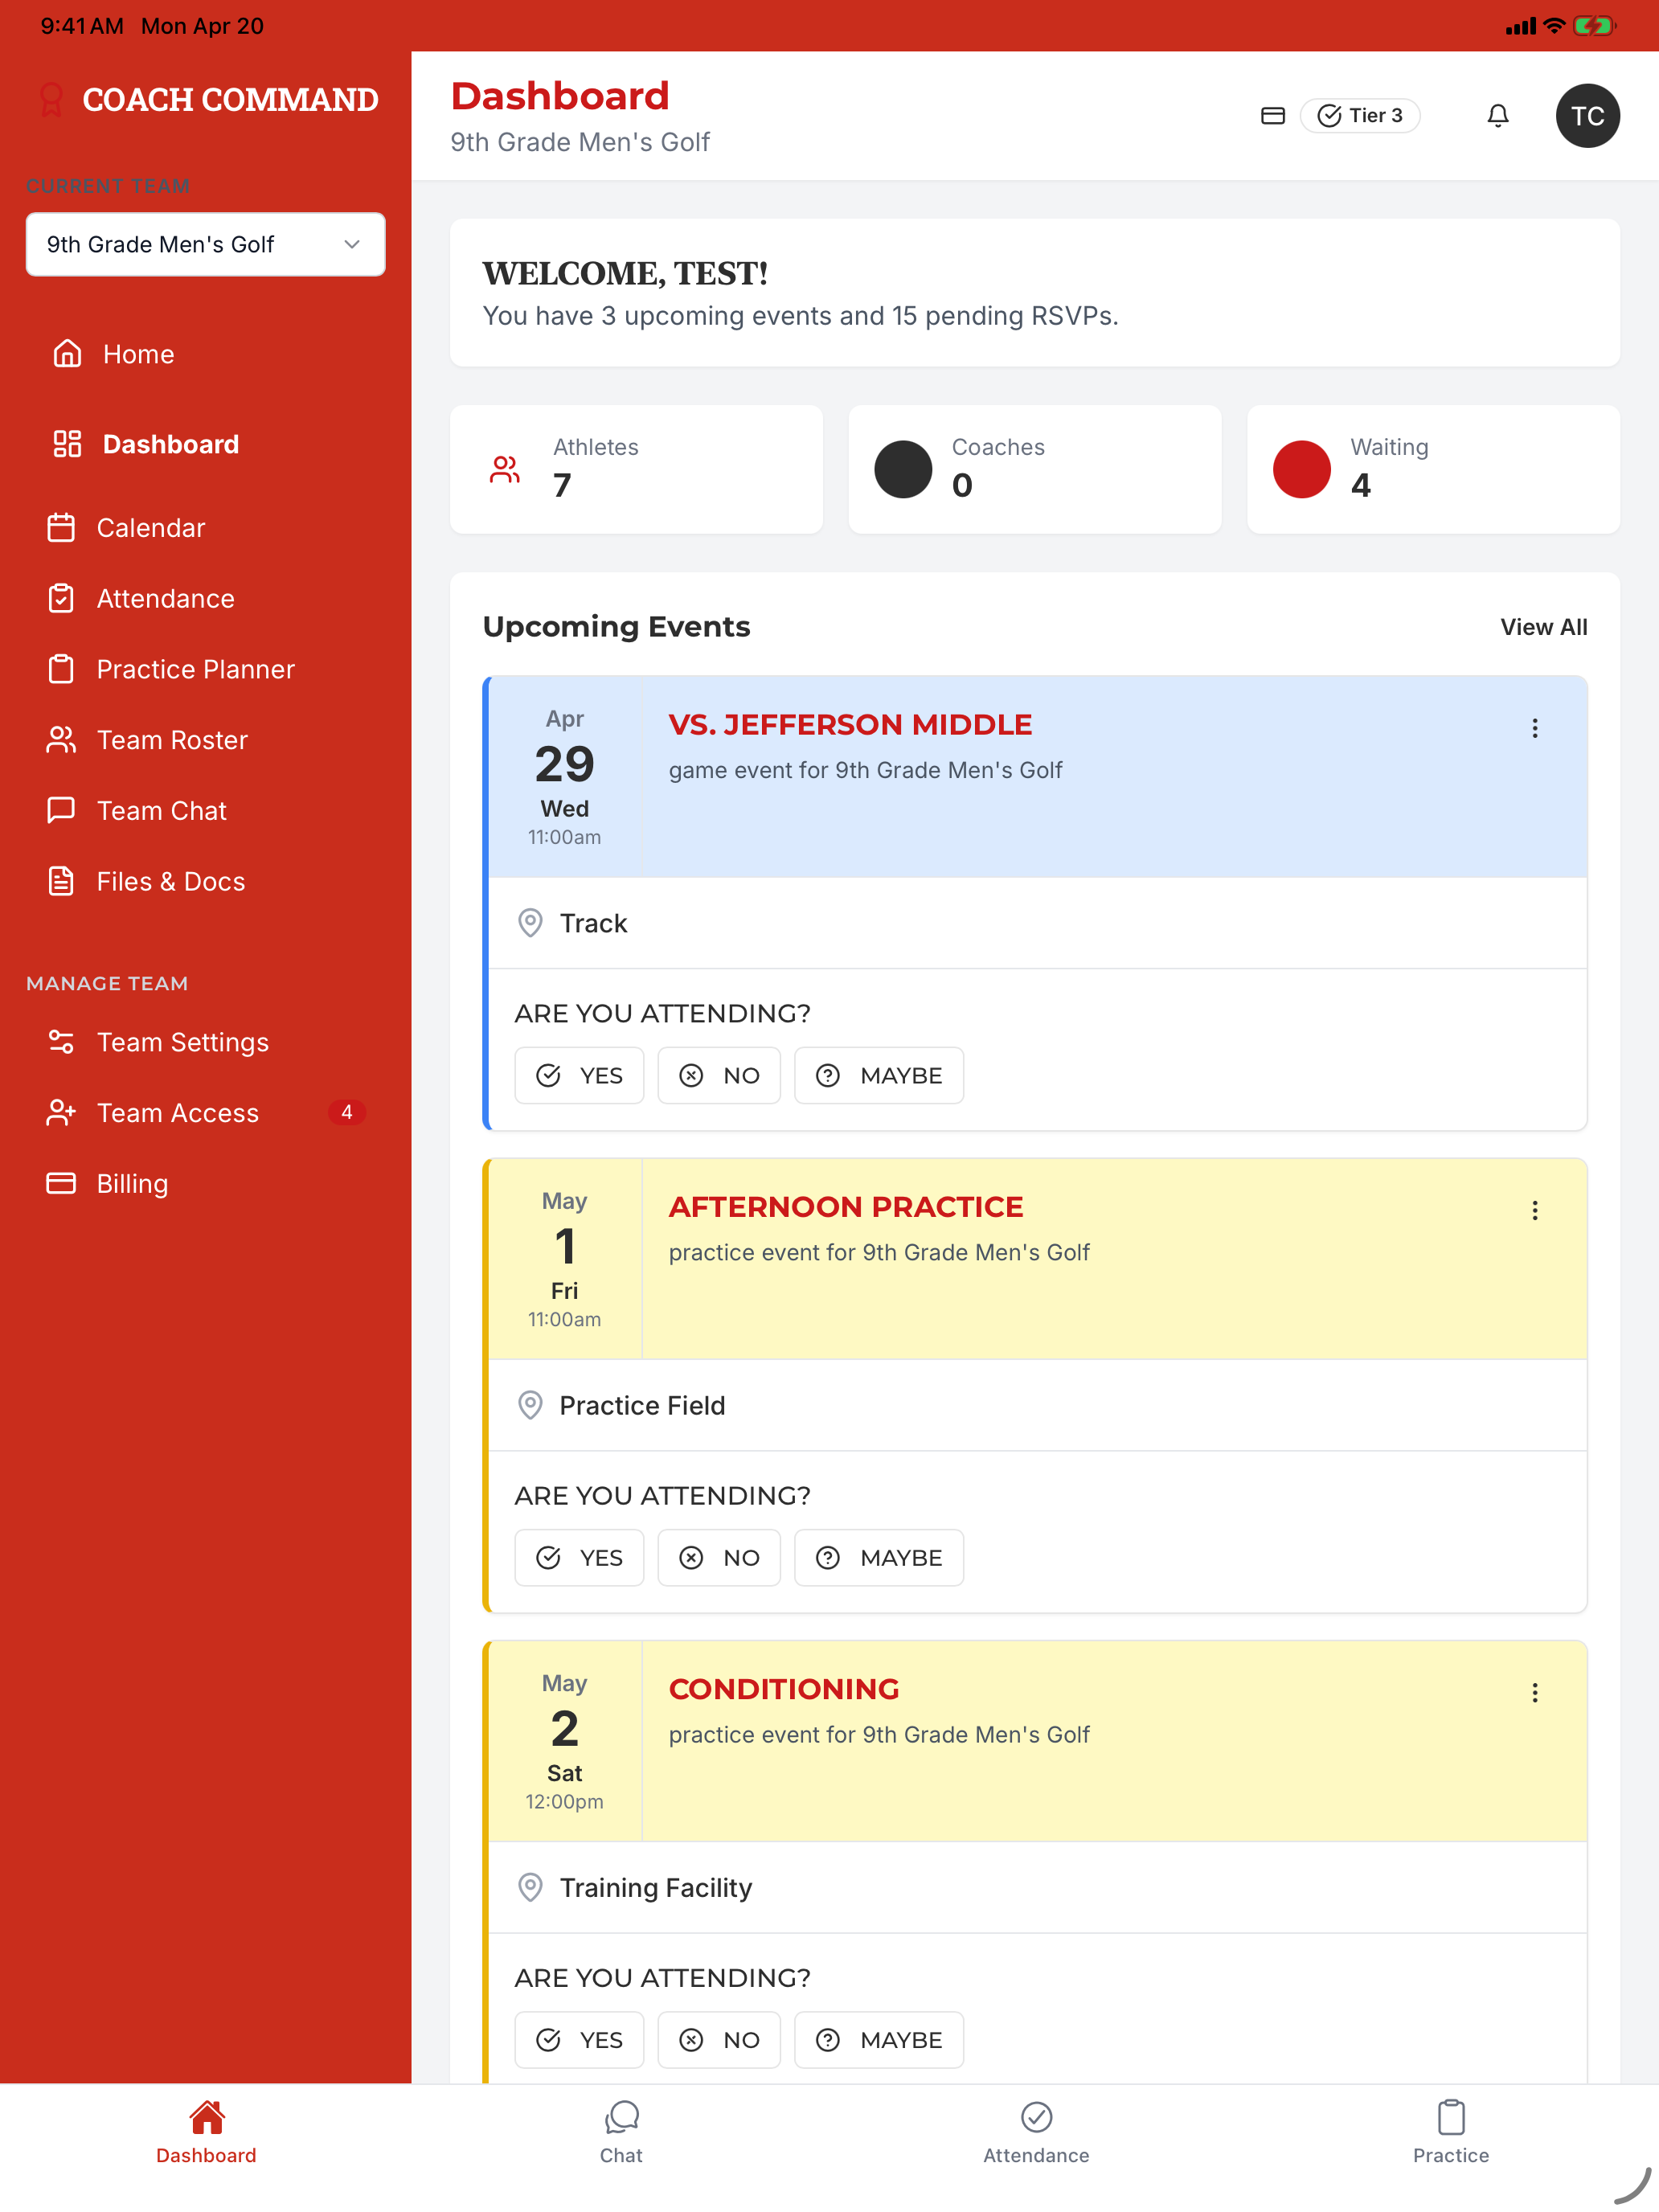Click View All upcoming events

(1543, 627)
